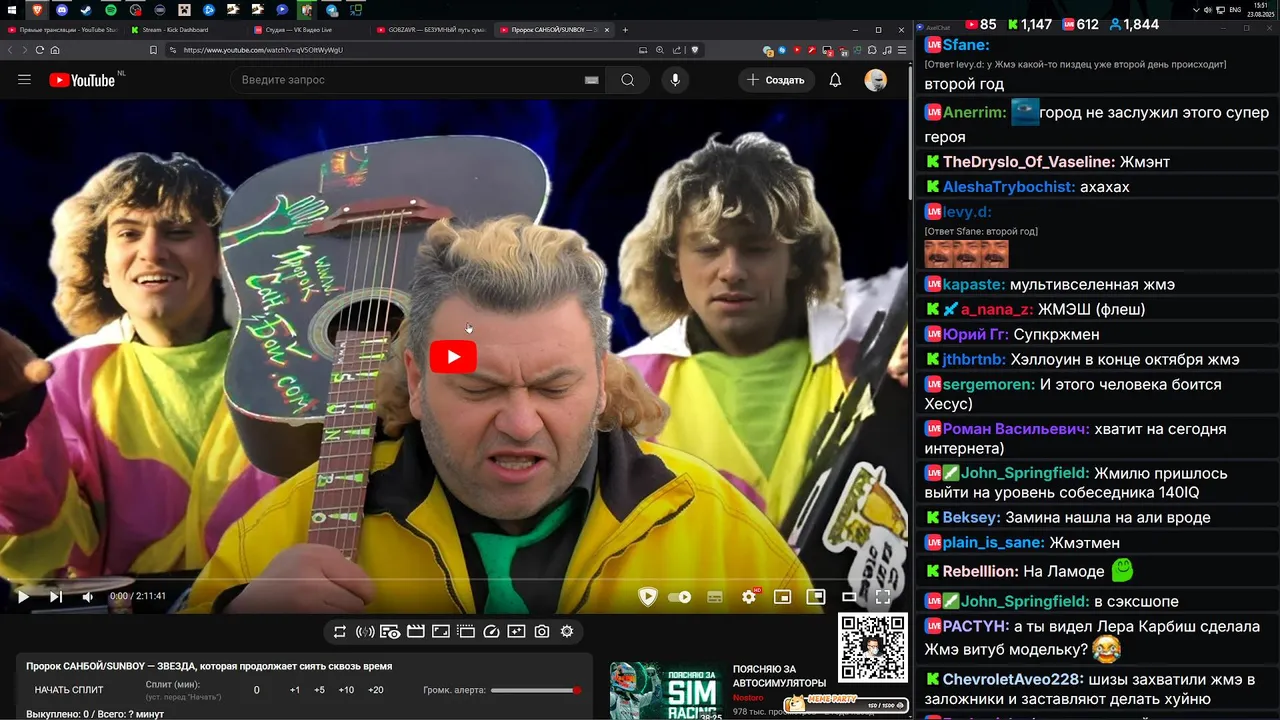Click the shield play icon in the player
The height and width of the screenshot is (720, 1280).
[x=648, y=597]
